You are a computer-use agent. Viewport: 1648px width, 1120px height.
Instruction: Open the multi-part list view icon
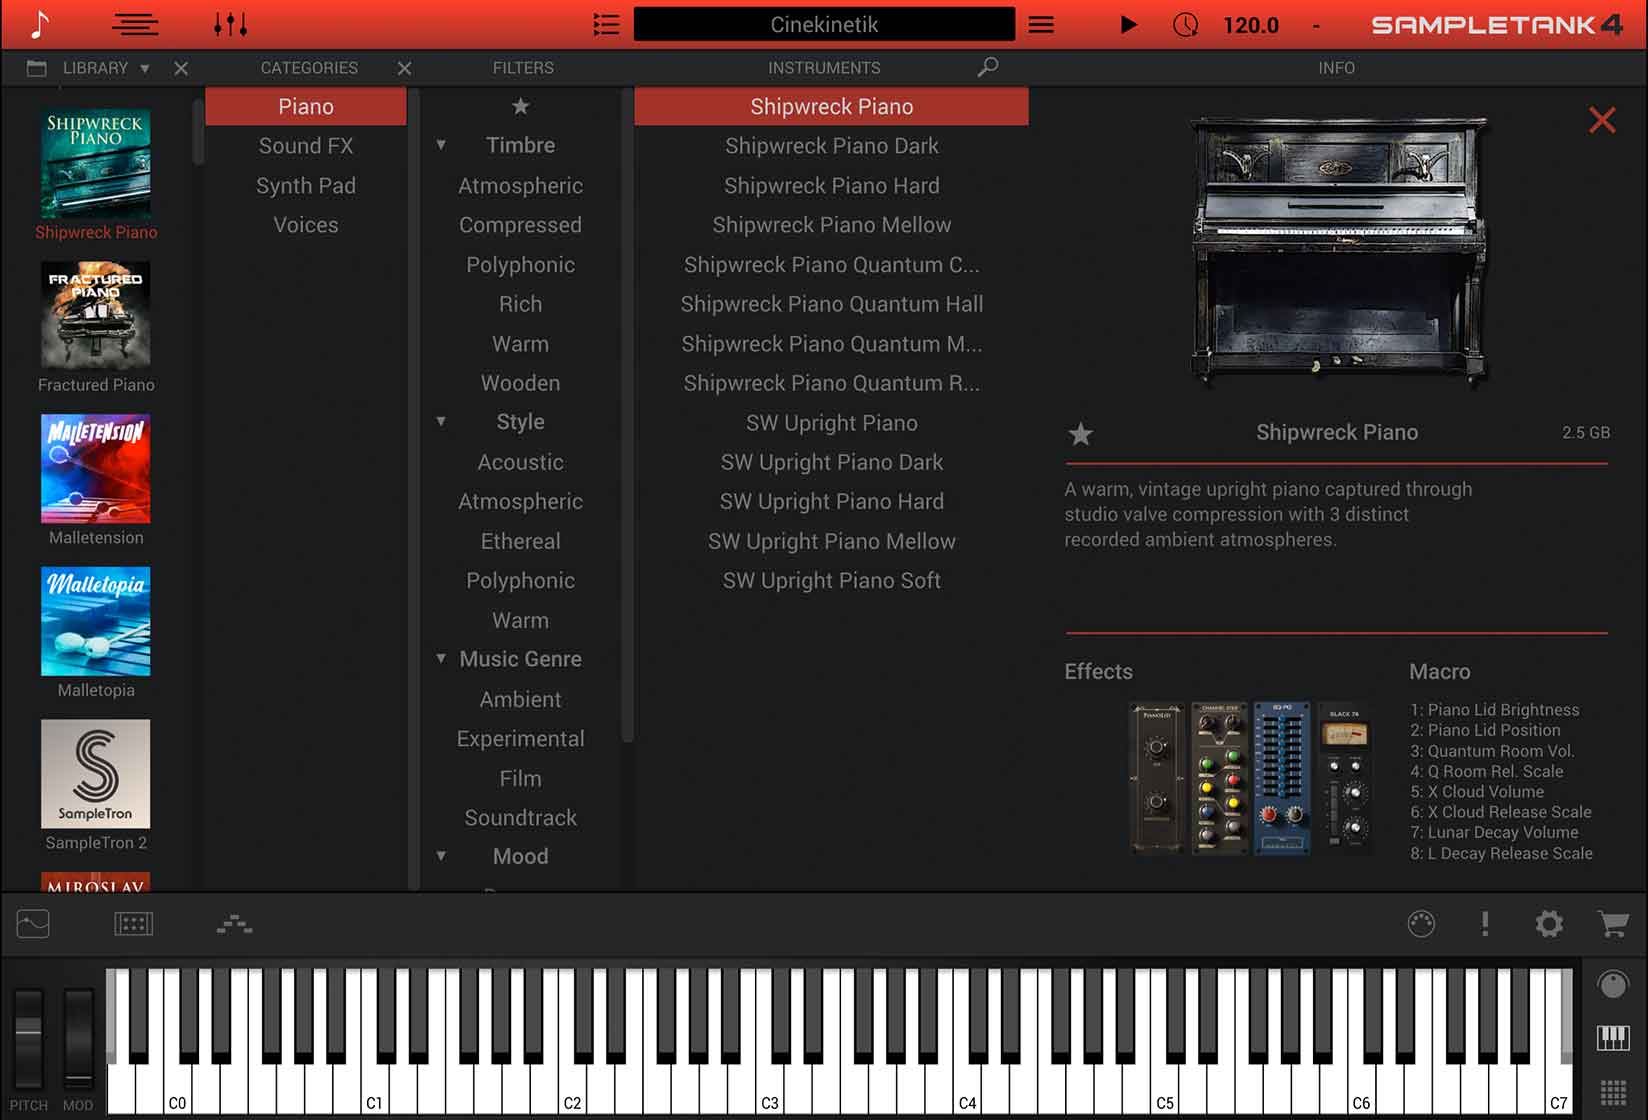(135, 24)
